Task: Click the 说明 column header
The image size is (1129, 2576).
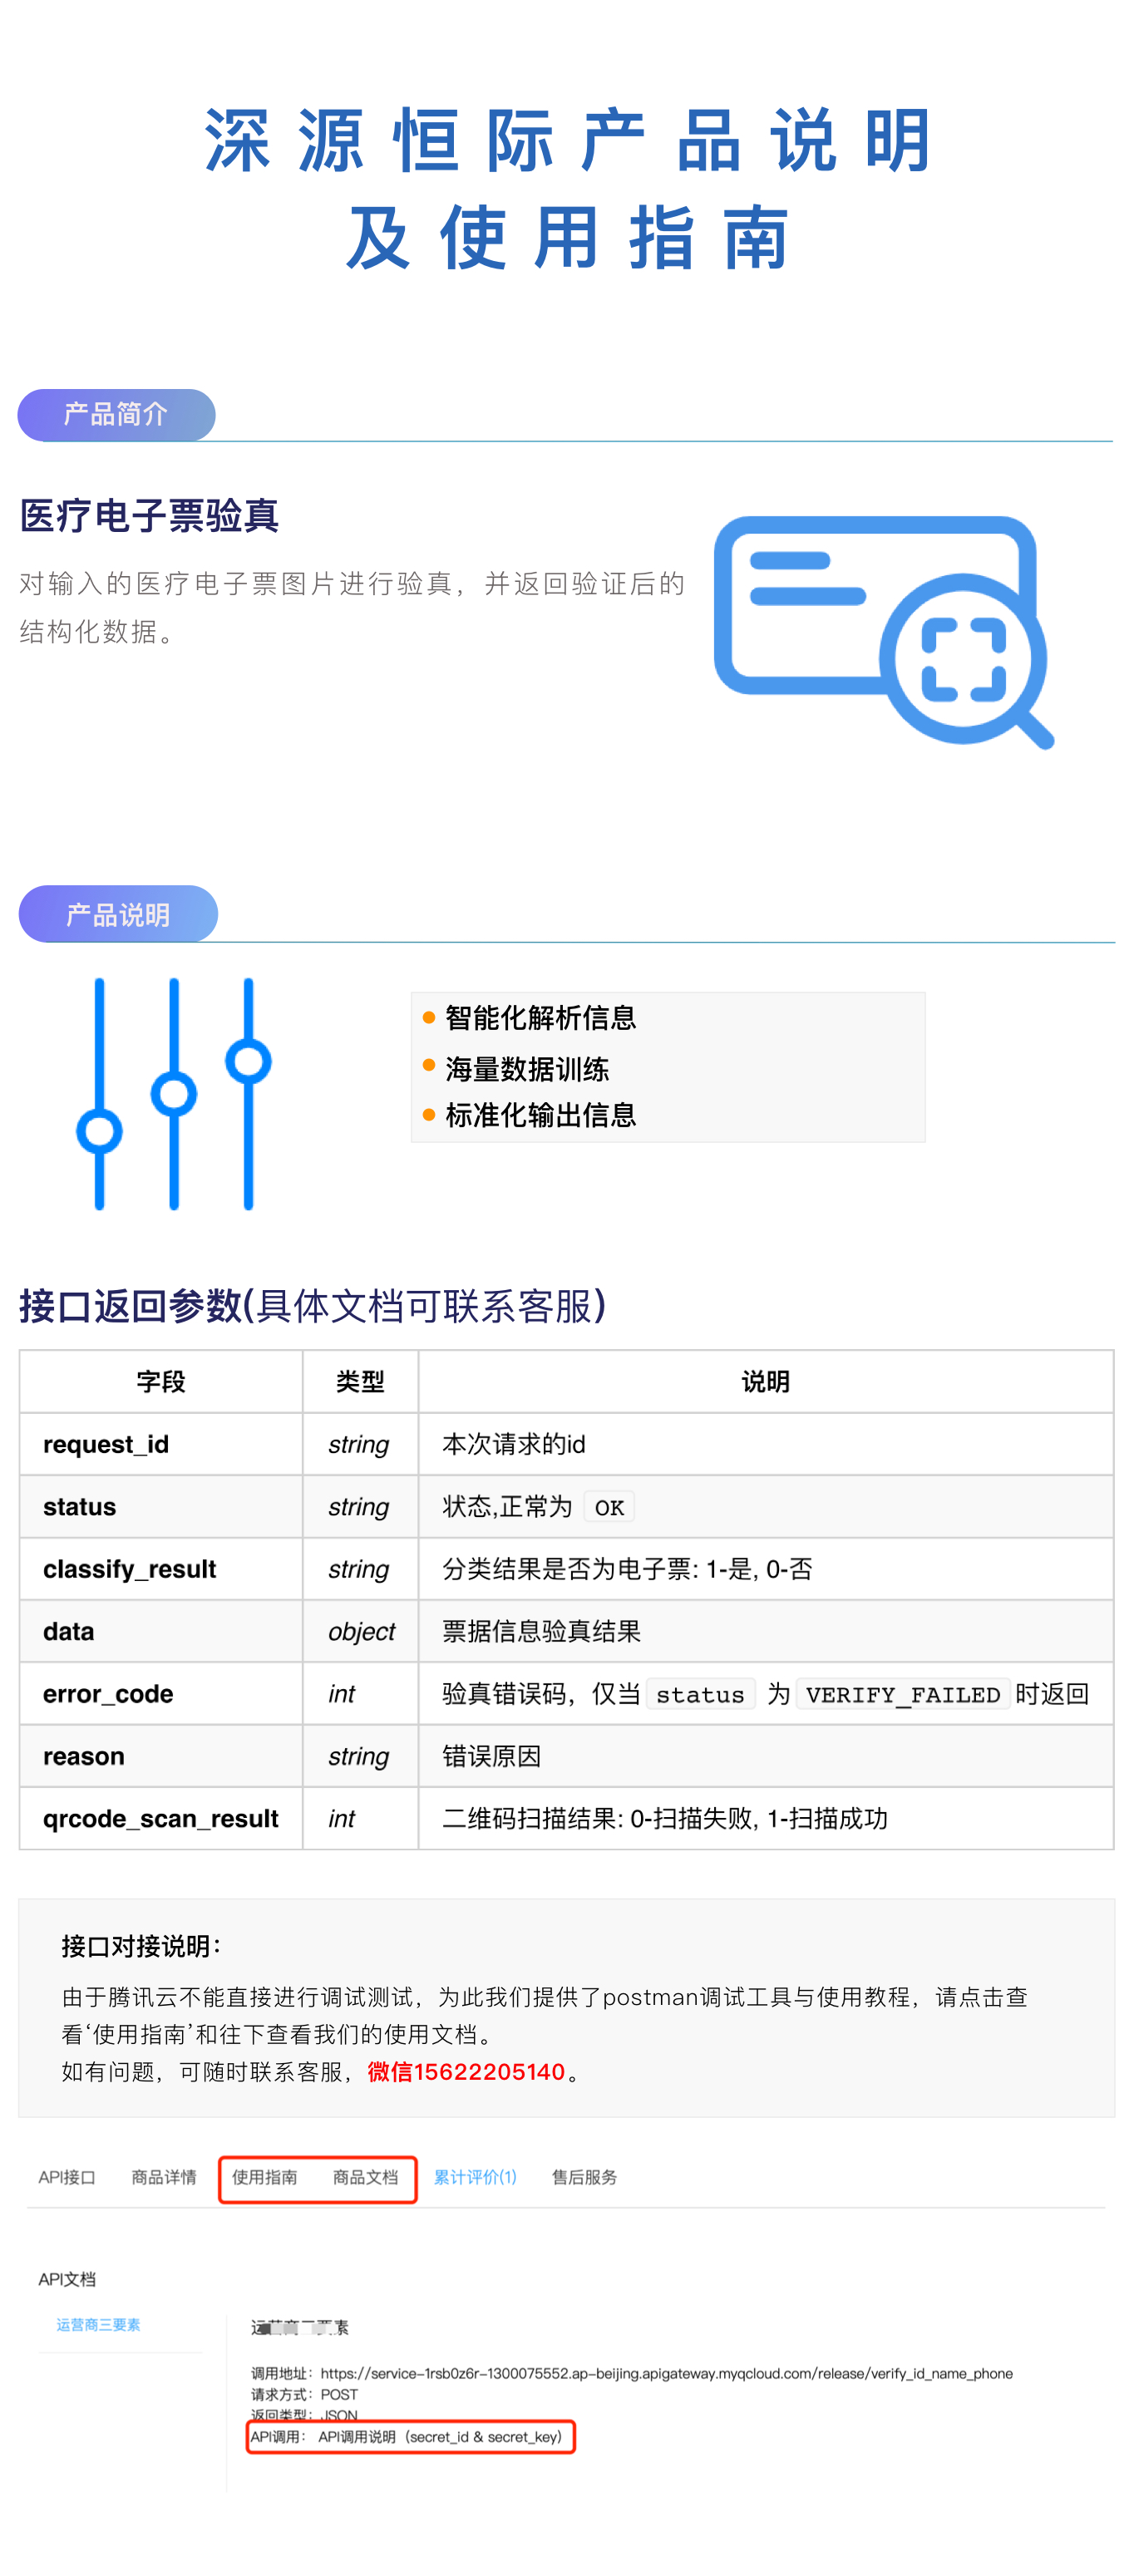Action: [766, 1382]
